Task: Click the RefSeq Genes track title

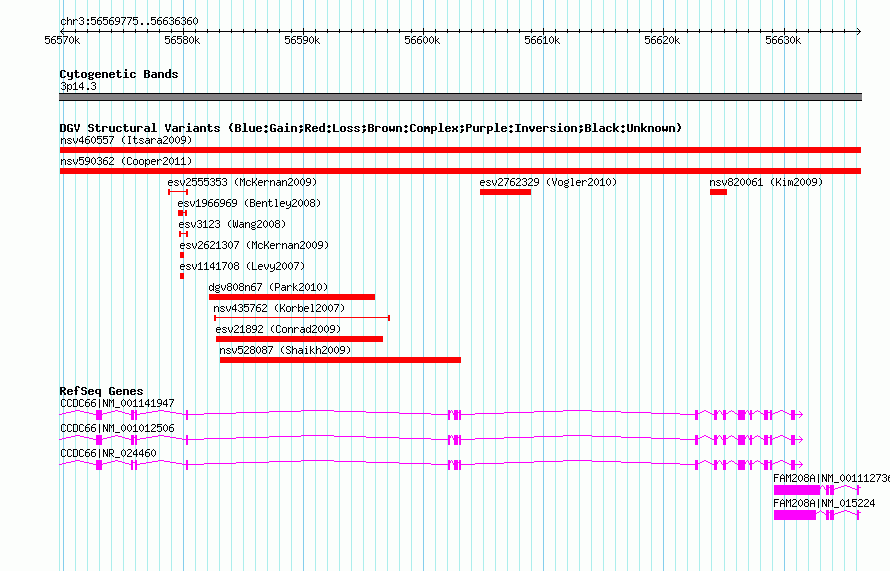Action: (101, 391)
